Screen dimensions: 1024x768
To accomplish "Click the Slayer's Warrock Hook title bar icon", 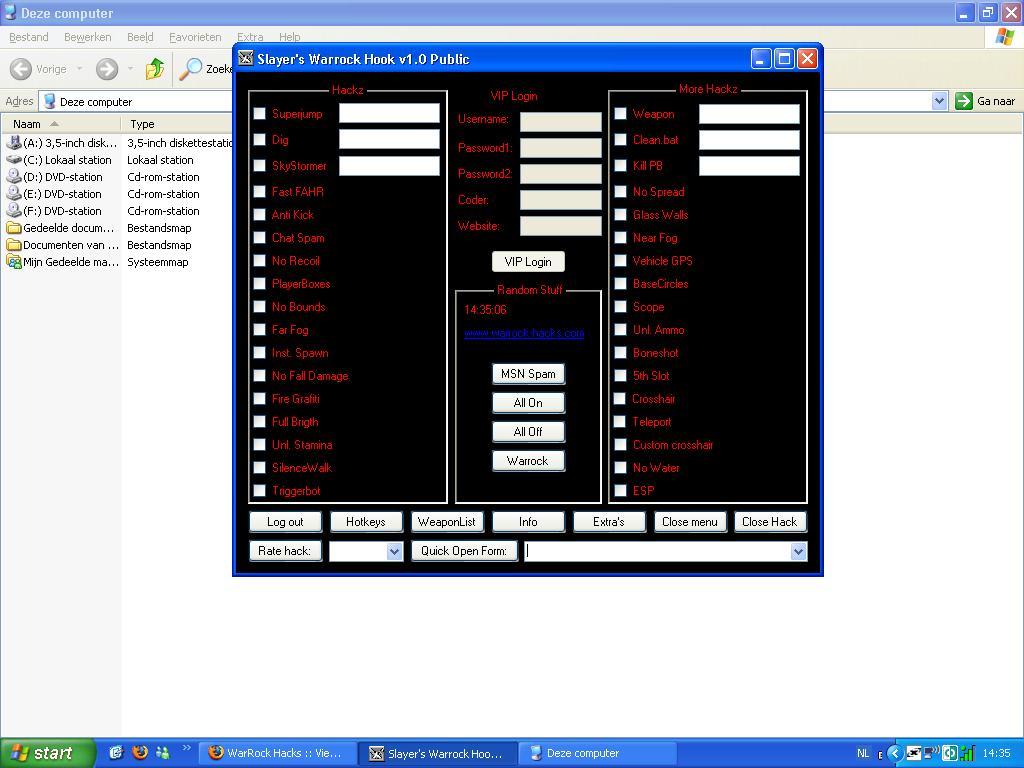I will click(246, 59).
